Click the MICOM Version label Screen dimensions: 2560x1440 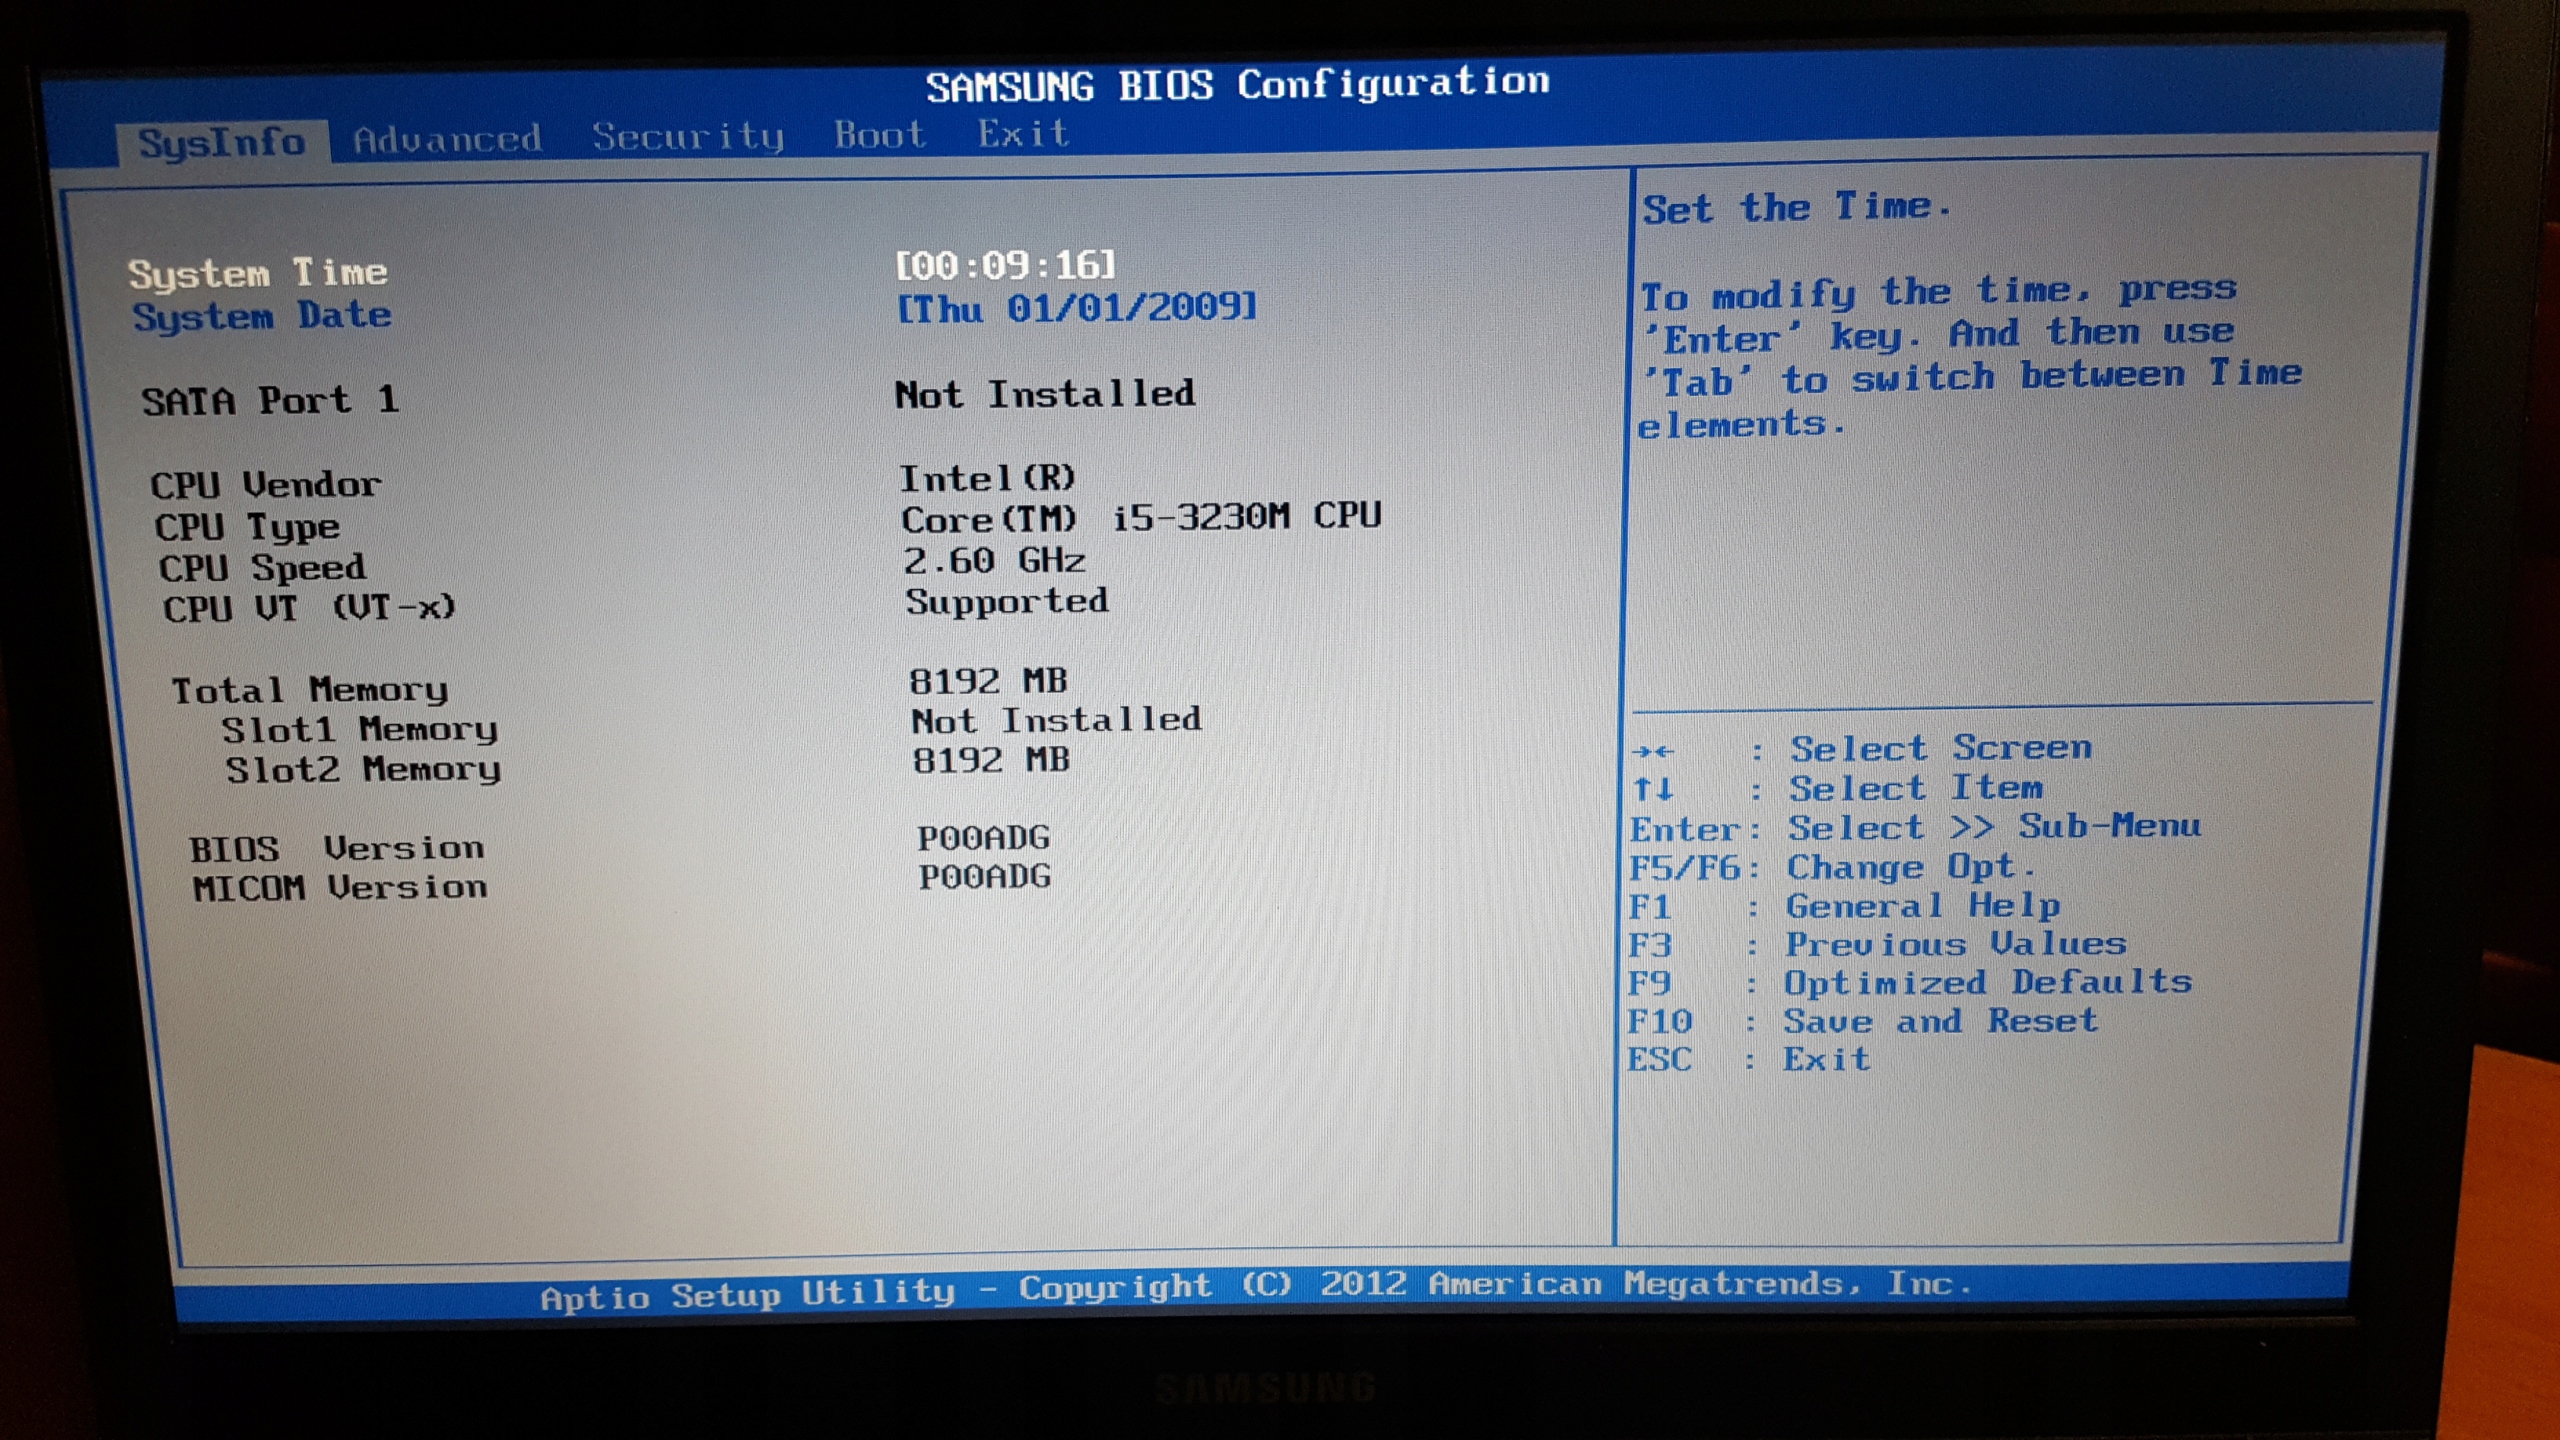(x=340, y=887)
